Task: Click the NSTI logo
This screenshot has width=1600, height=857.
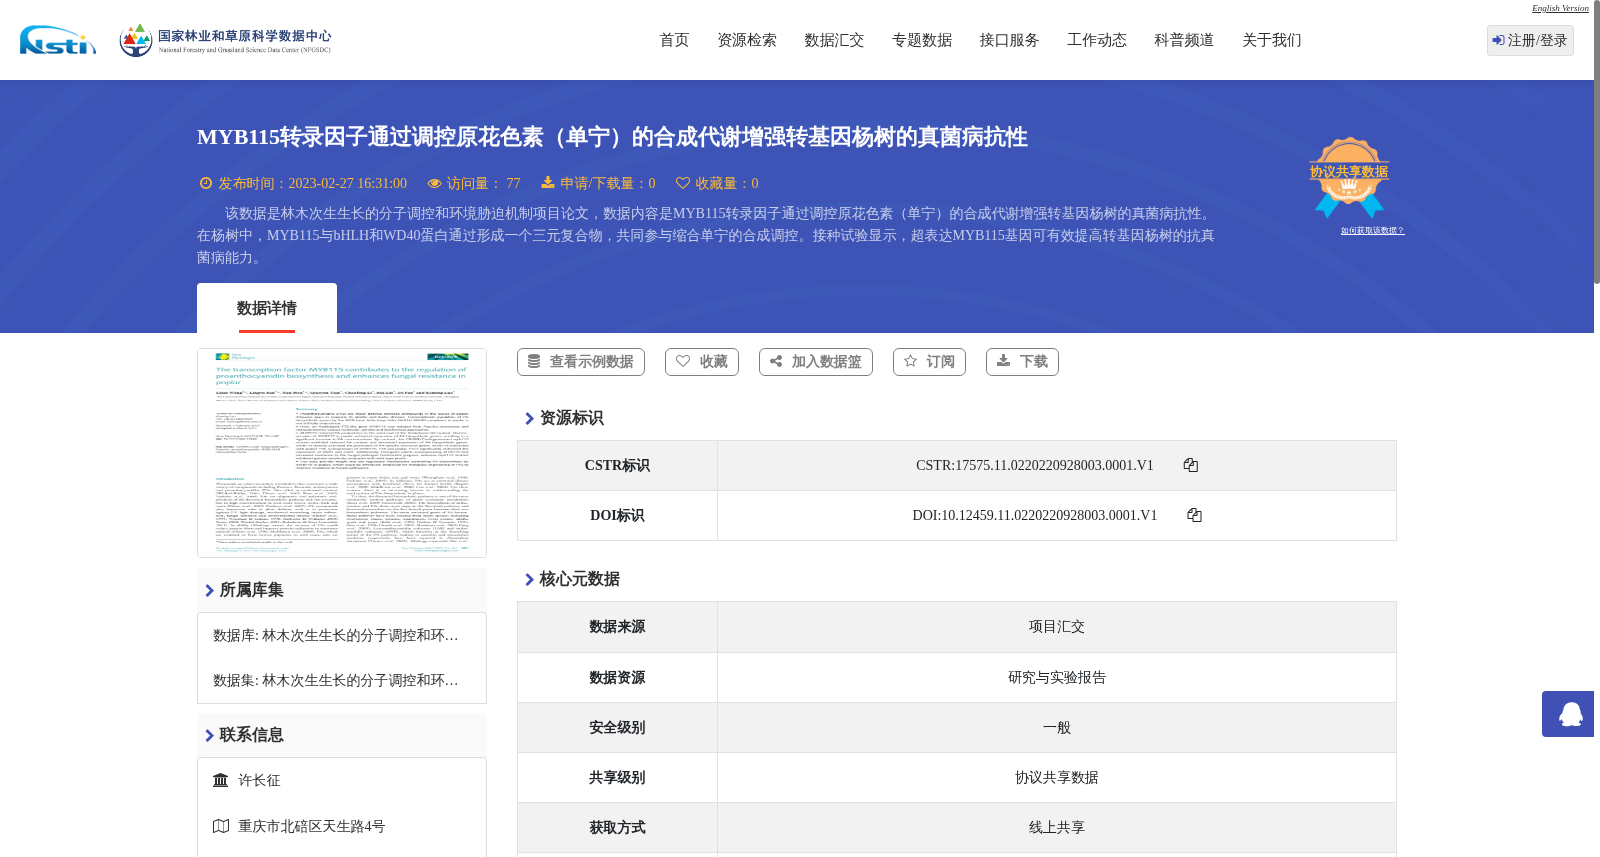Action: [58, 40]
